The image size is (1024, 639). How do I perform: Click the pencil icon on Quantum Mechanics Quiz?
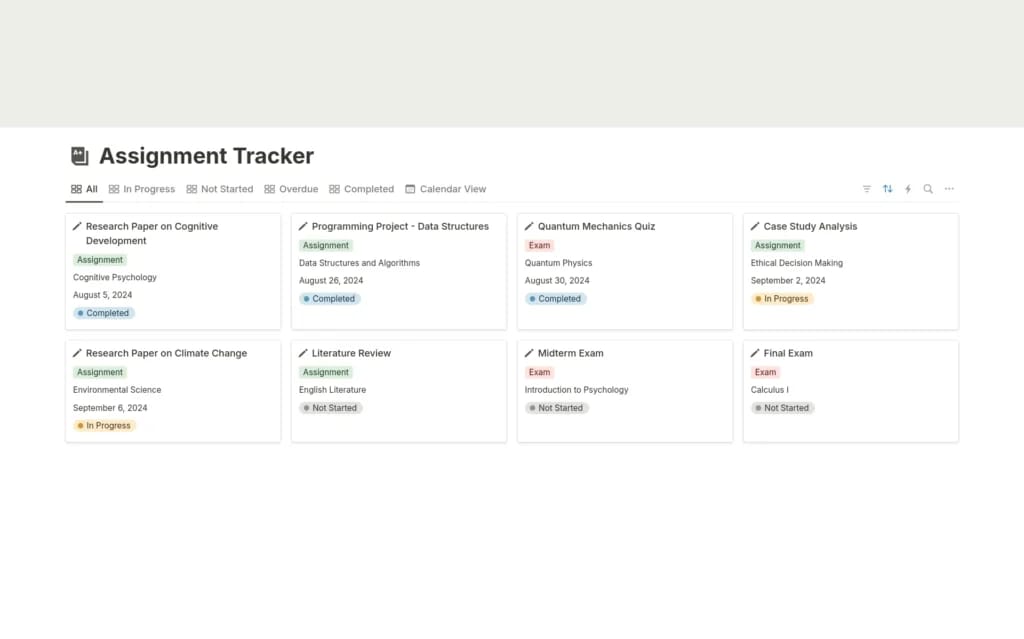[529, 226]
